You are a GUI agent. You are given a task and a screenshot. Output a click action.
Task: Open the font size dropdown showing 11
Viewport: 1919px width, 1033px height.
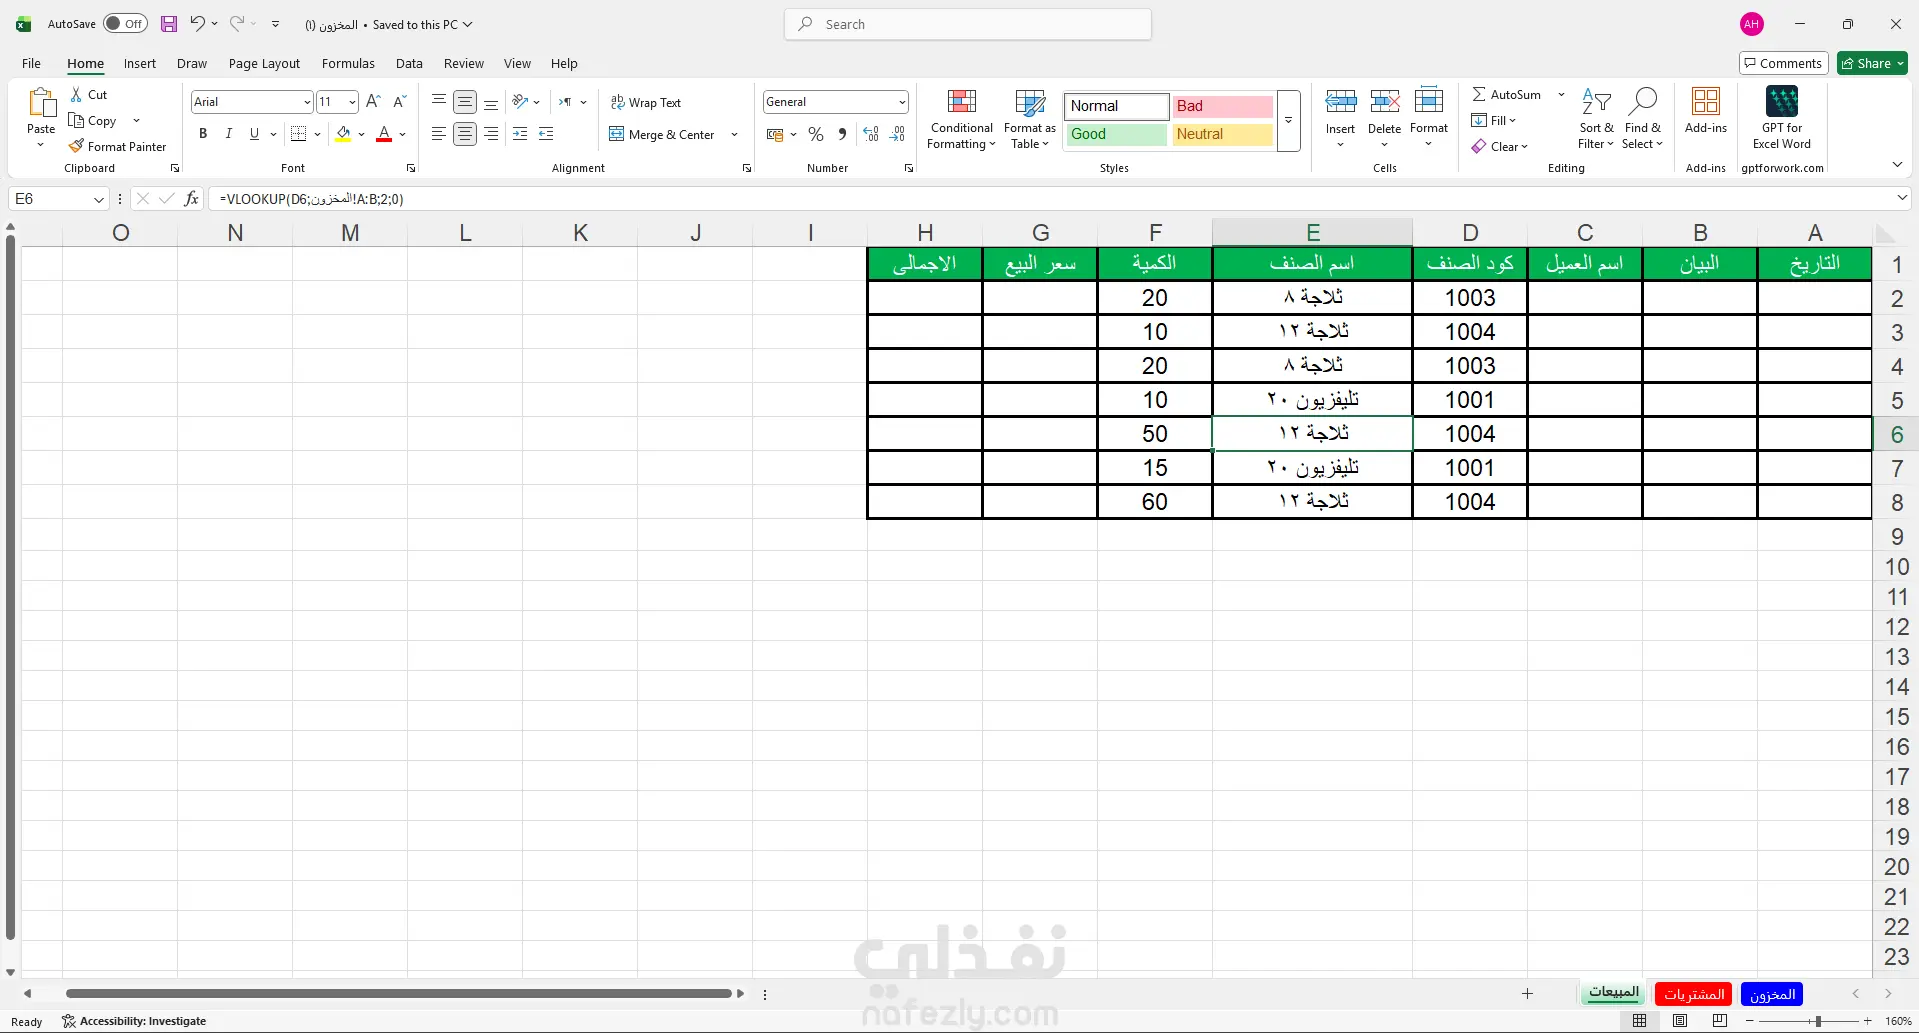[352, 102]
